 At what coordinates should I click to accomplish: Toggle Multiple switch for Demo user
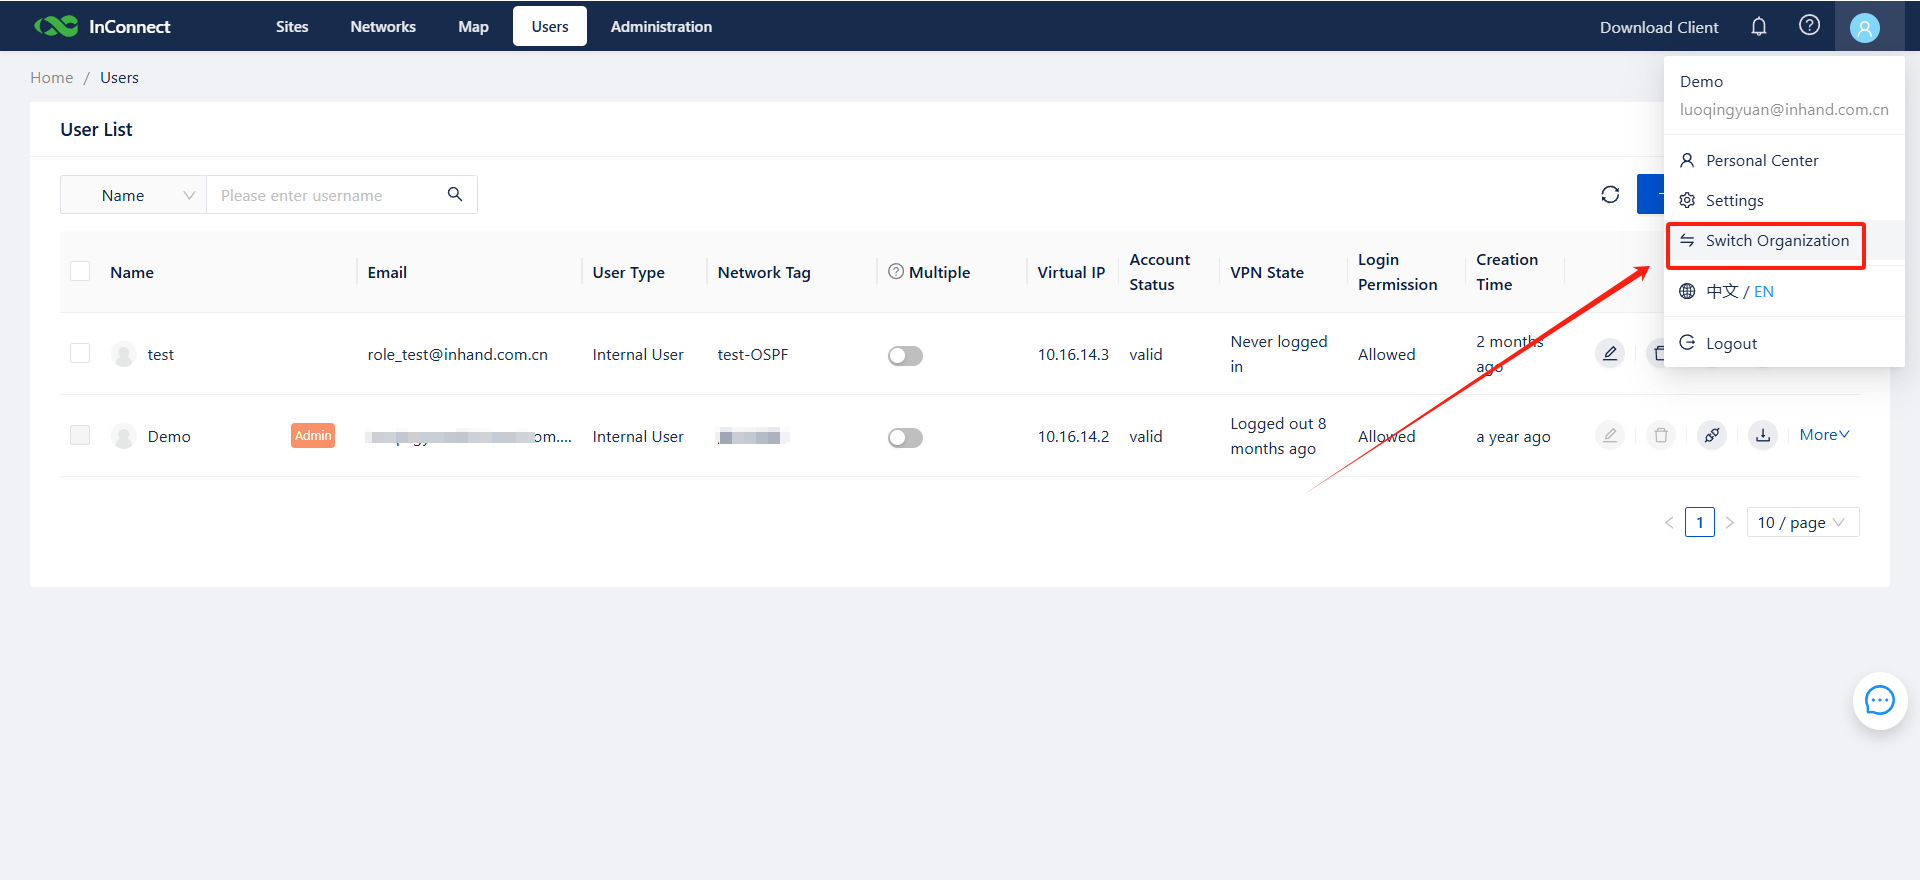[905, 438]
